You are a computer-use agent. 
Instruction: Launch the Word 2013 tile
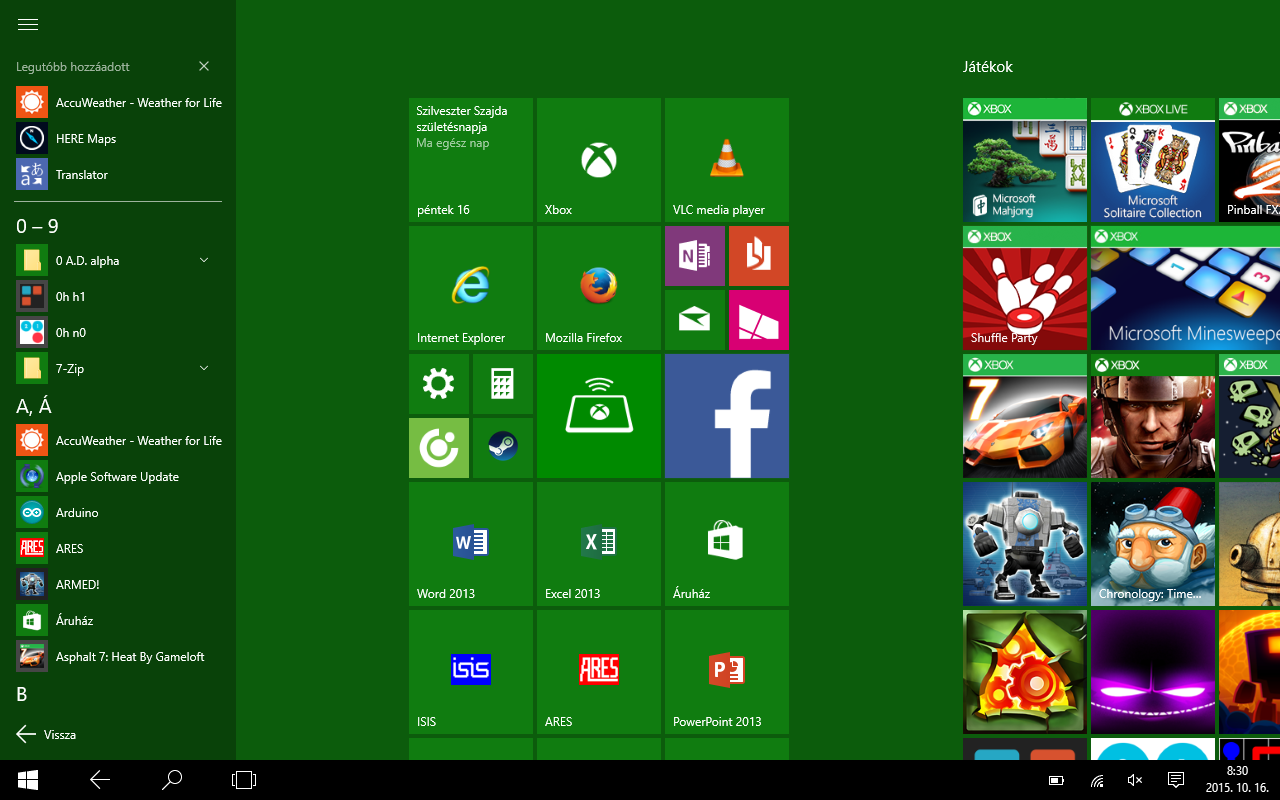click(x=471, y=544)
